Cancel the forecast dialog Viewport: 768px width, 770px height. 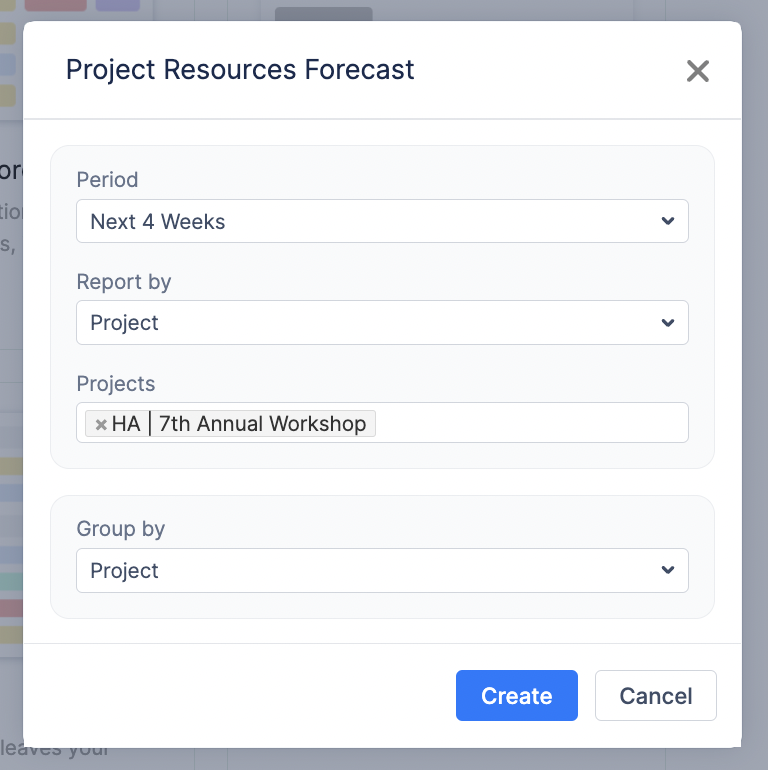(x=655, y=696)
